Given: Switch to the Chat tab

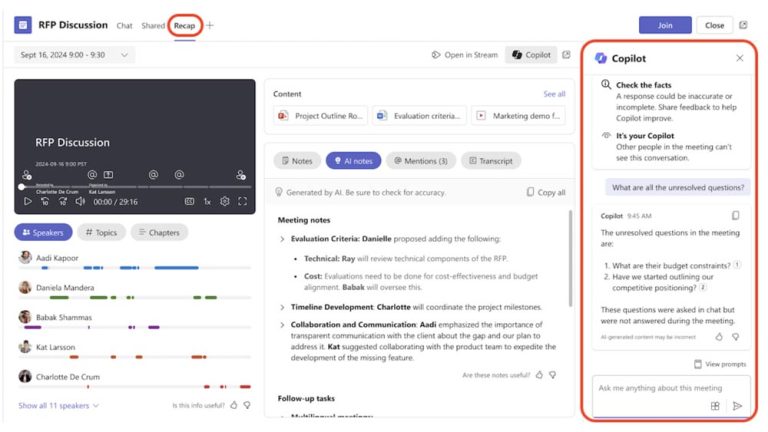Looking at the screenshot, I should click(x=124, y=25).
